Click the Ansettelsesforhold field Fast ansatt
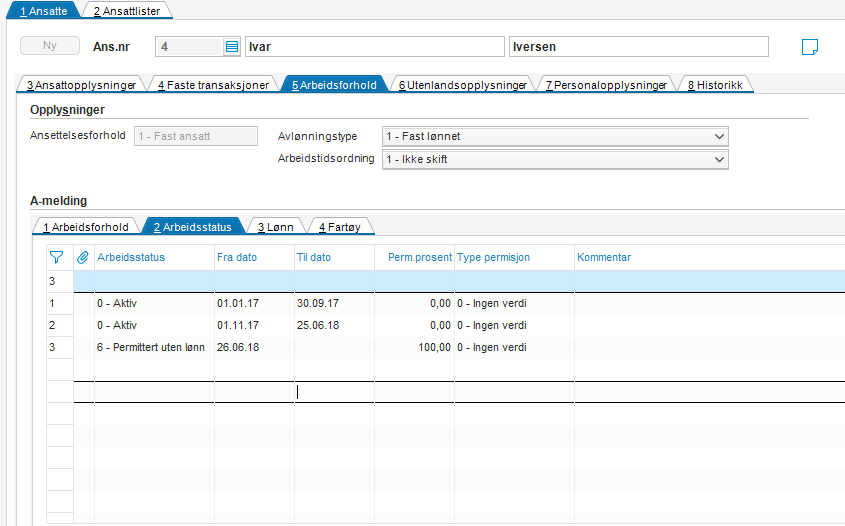The width and height of the screenshot is (845, 526). point(196,136)
